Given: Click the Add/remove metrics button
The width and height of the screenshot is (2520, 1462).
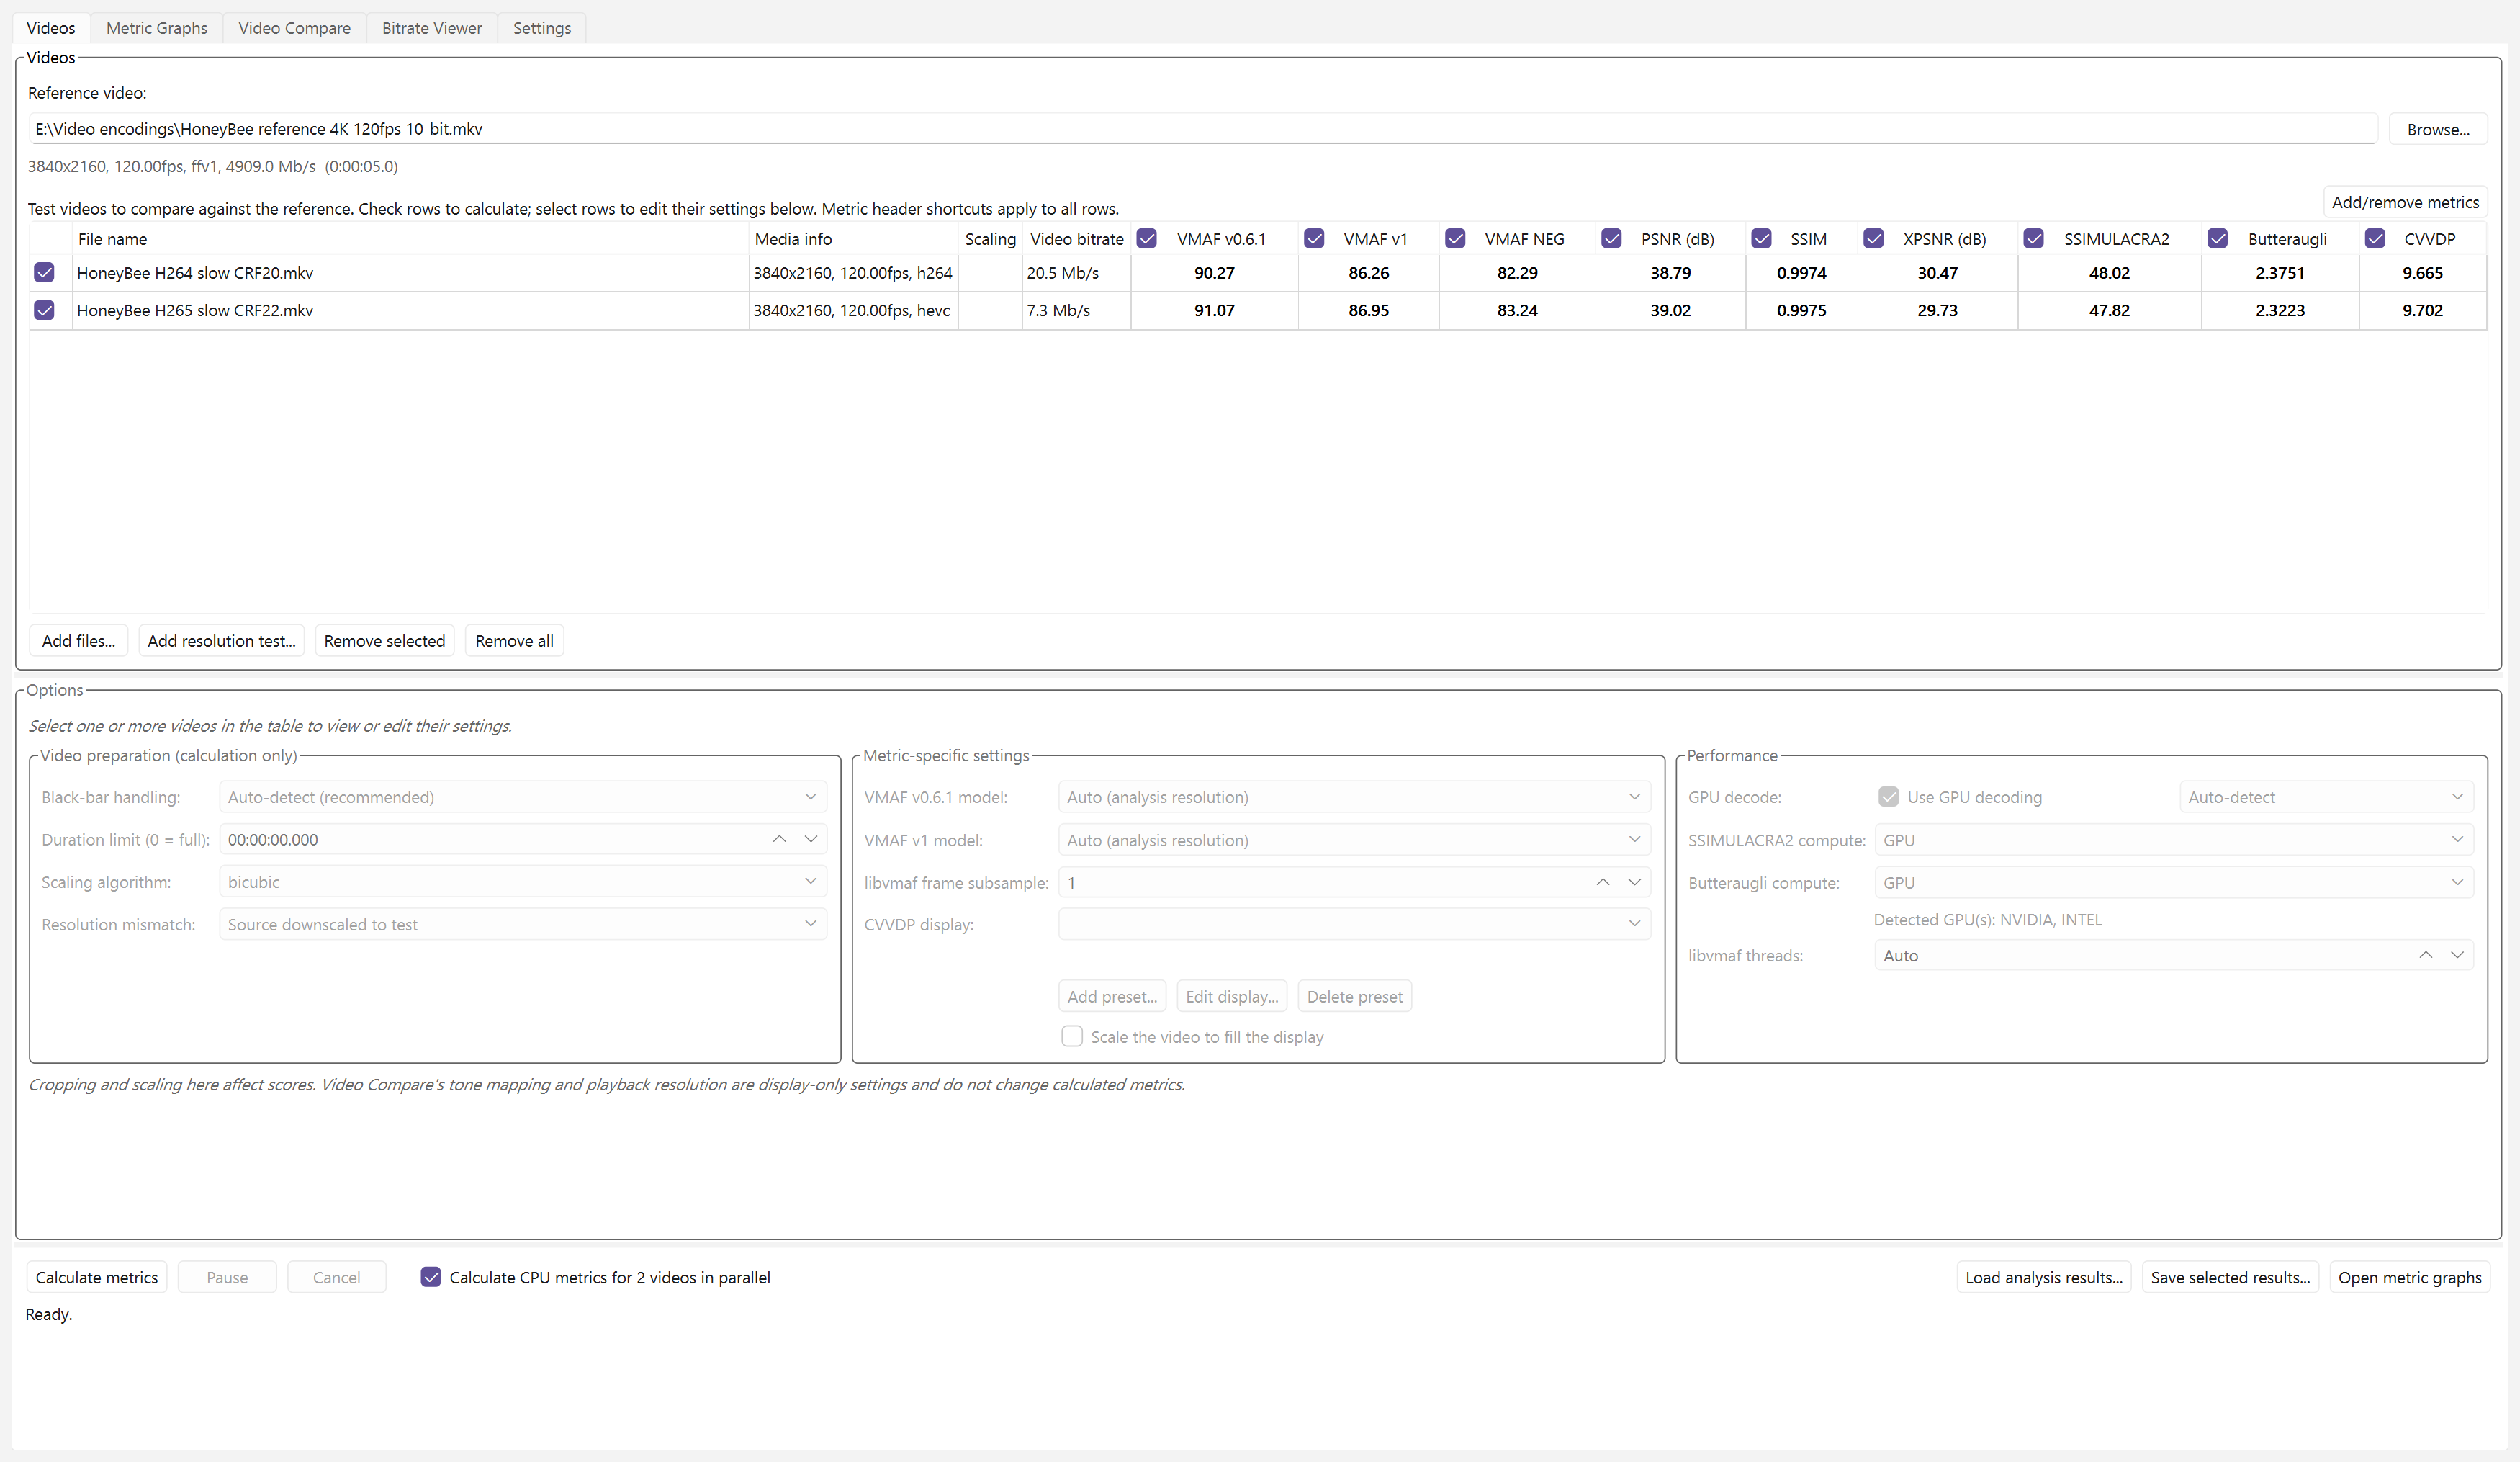Looking at the screenshot, I should click(x=2405, y=202).
